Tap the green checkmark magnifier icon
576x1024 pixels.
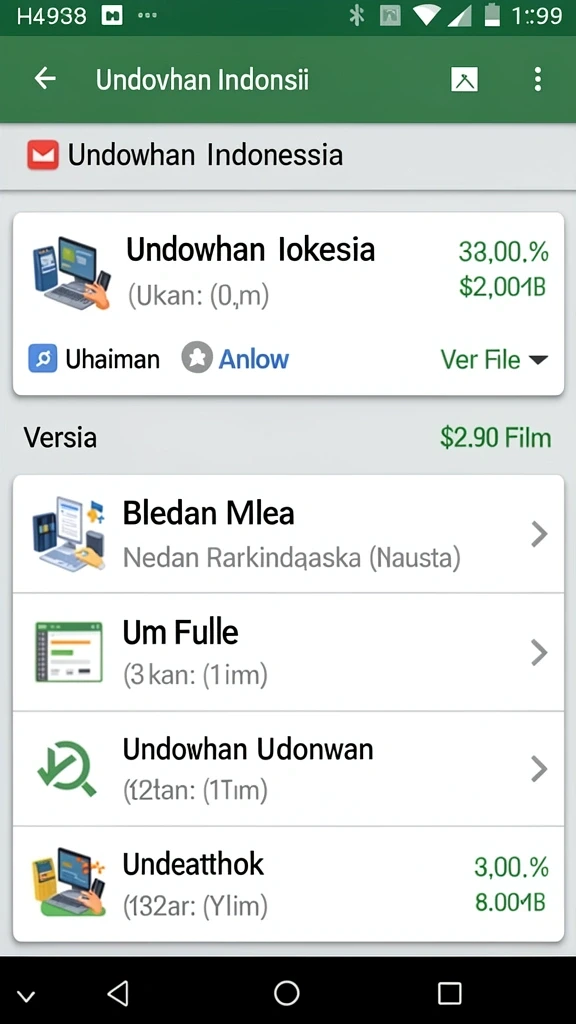(67, 769)
